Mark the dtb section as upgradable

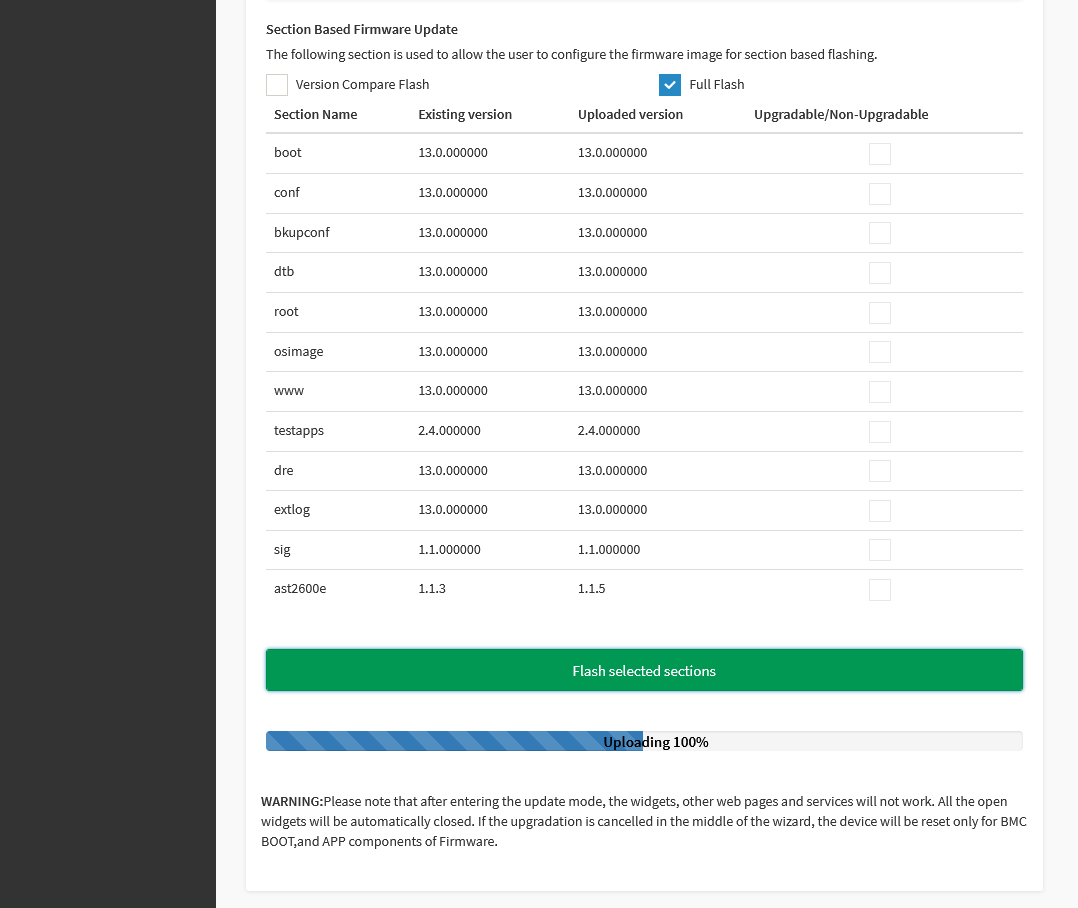879,273
